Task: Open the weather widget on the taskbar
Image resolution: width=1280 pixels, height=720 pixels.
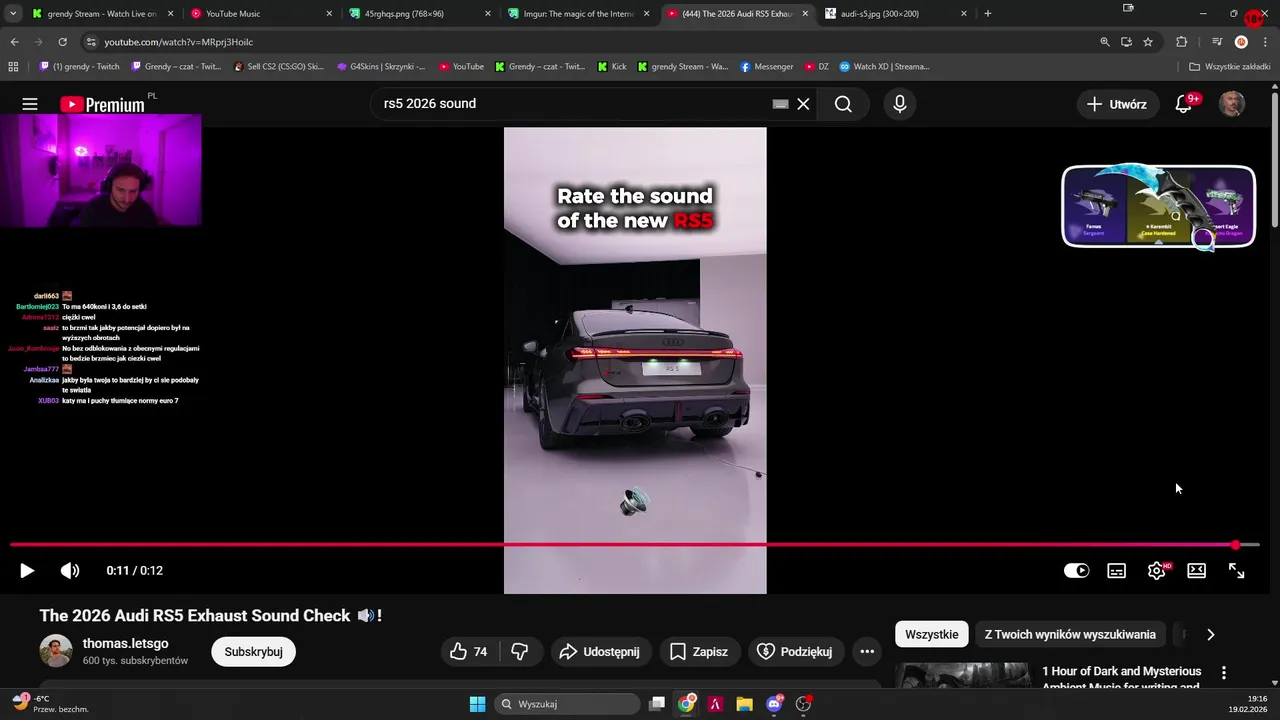Action: pyautogui.click(x=50, y=704)
